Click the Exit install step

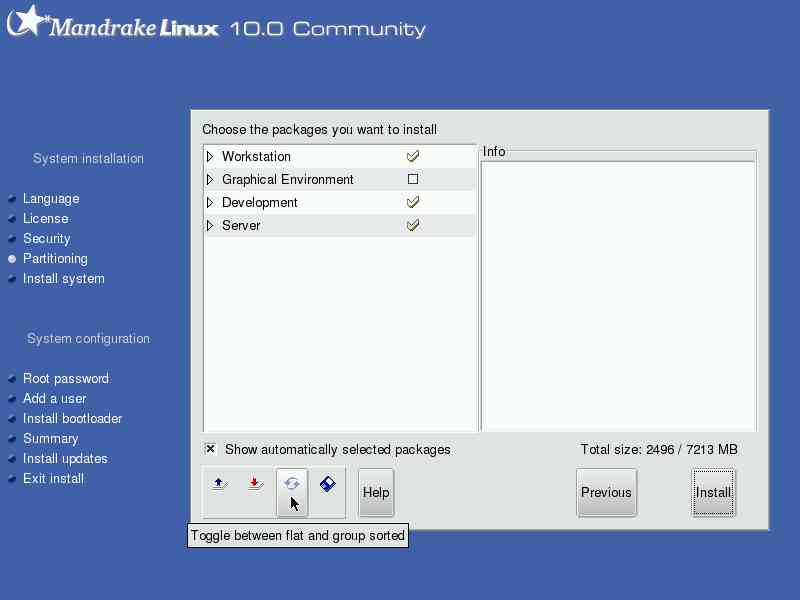tap(53, 479)
